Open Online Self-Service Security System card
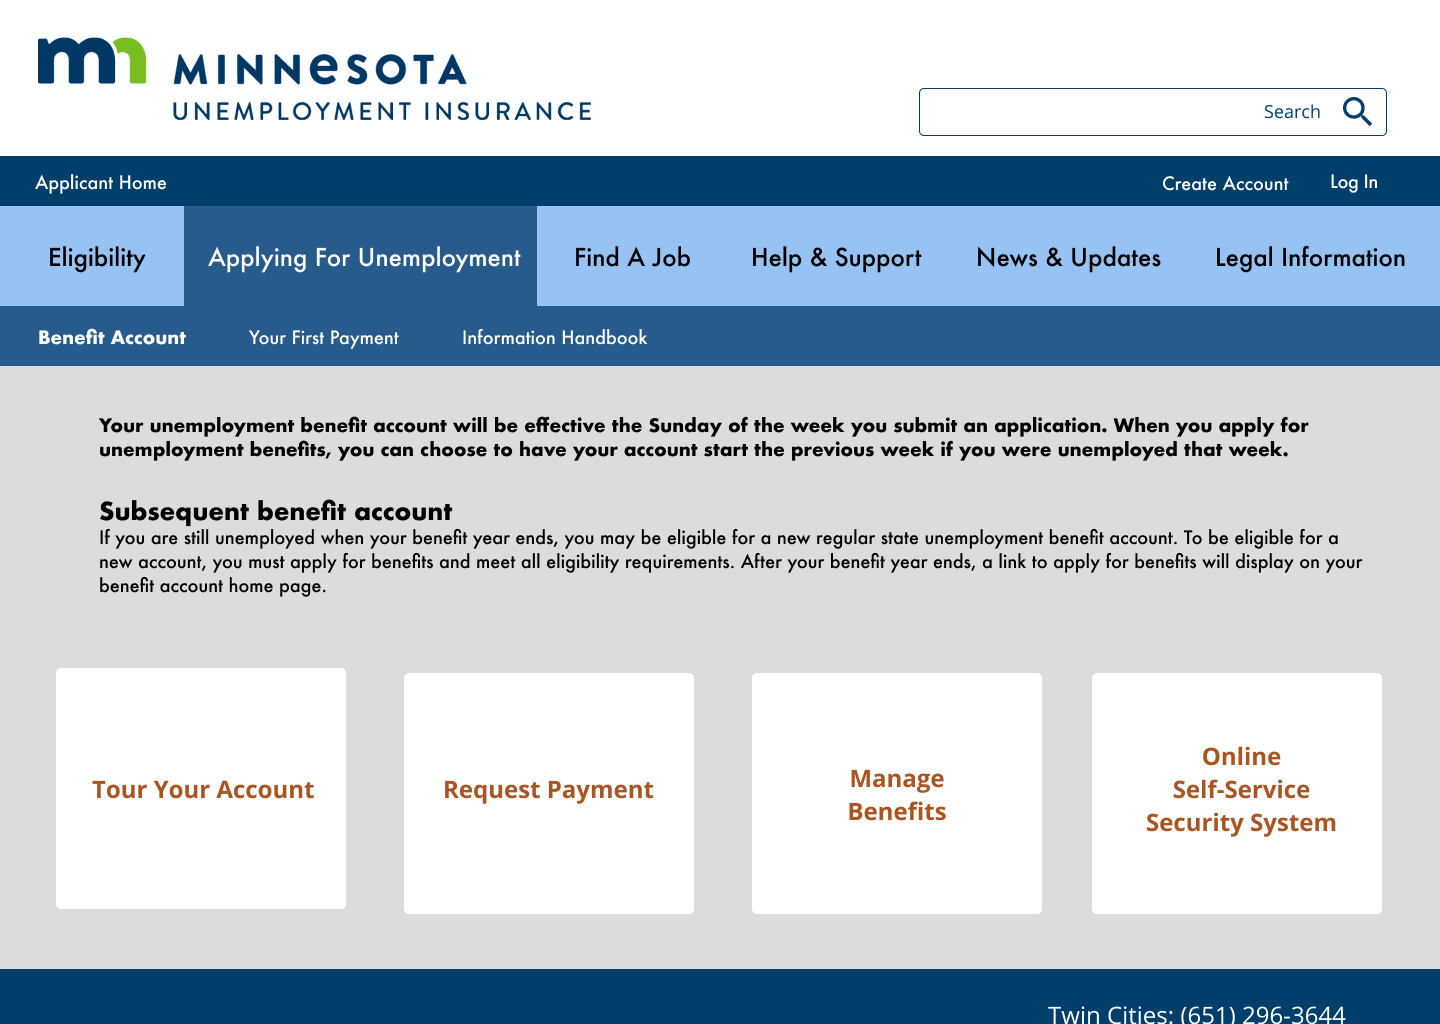The height and width of the screenshot is (1024, 1440). point(1237,793)
